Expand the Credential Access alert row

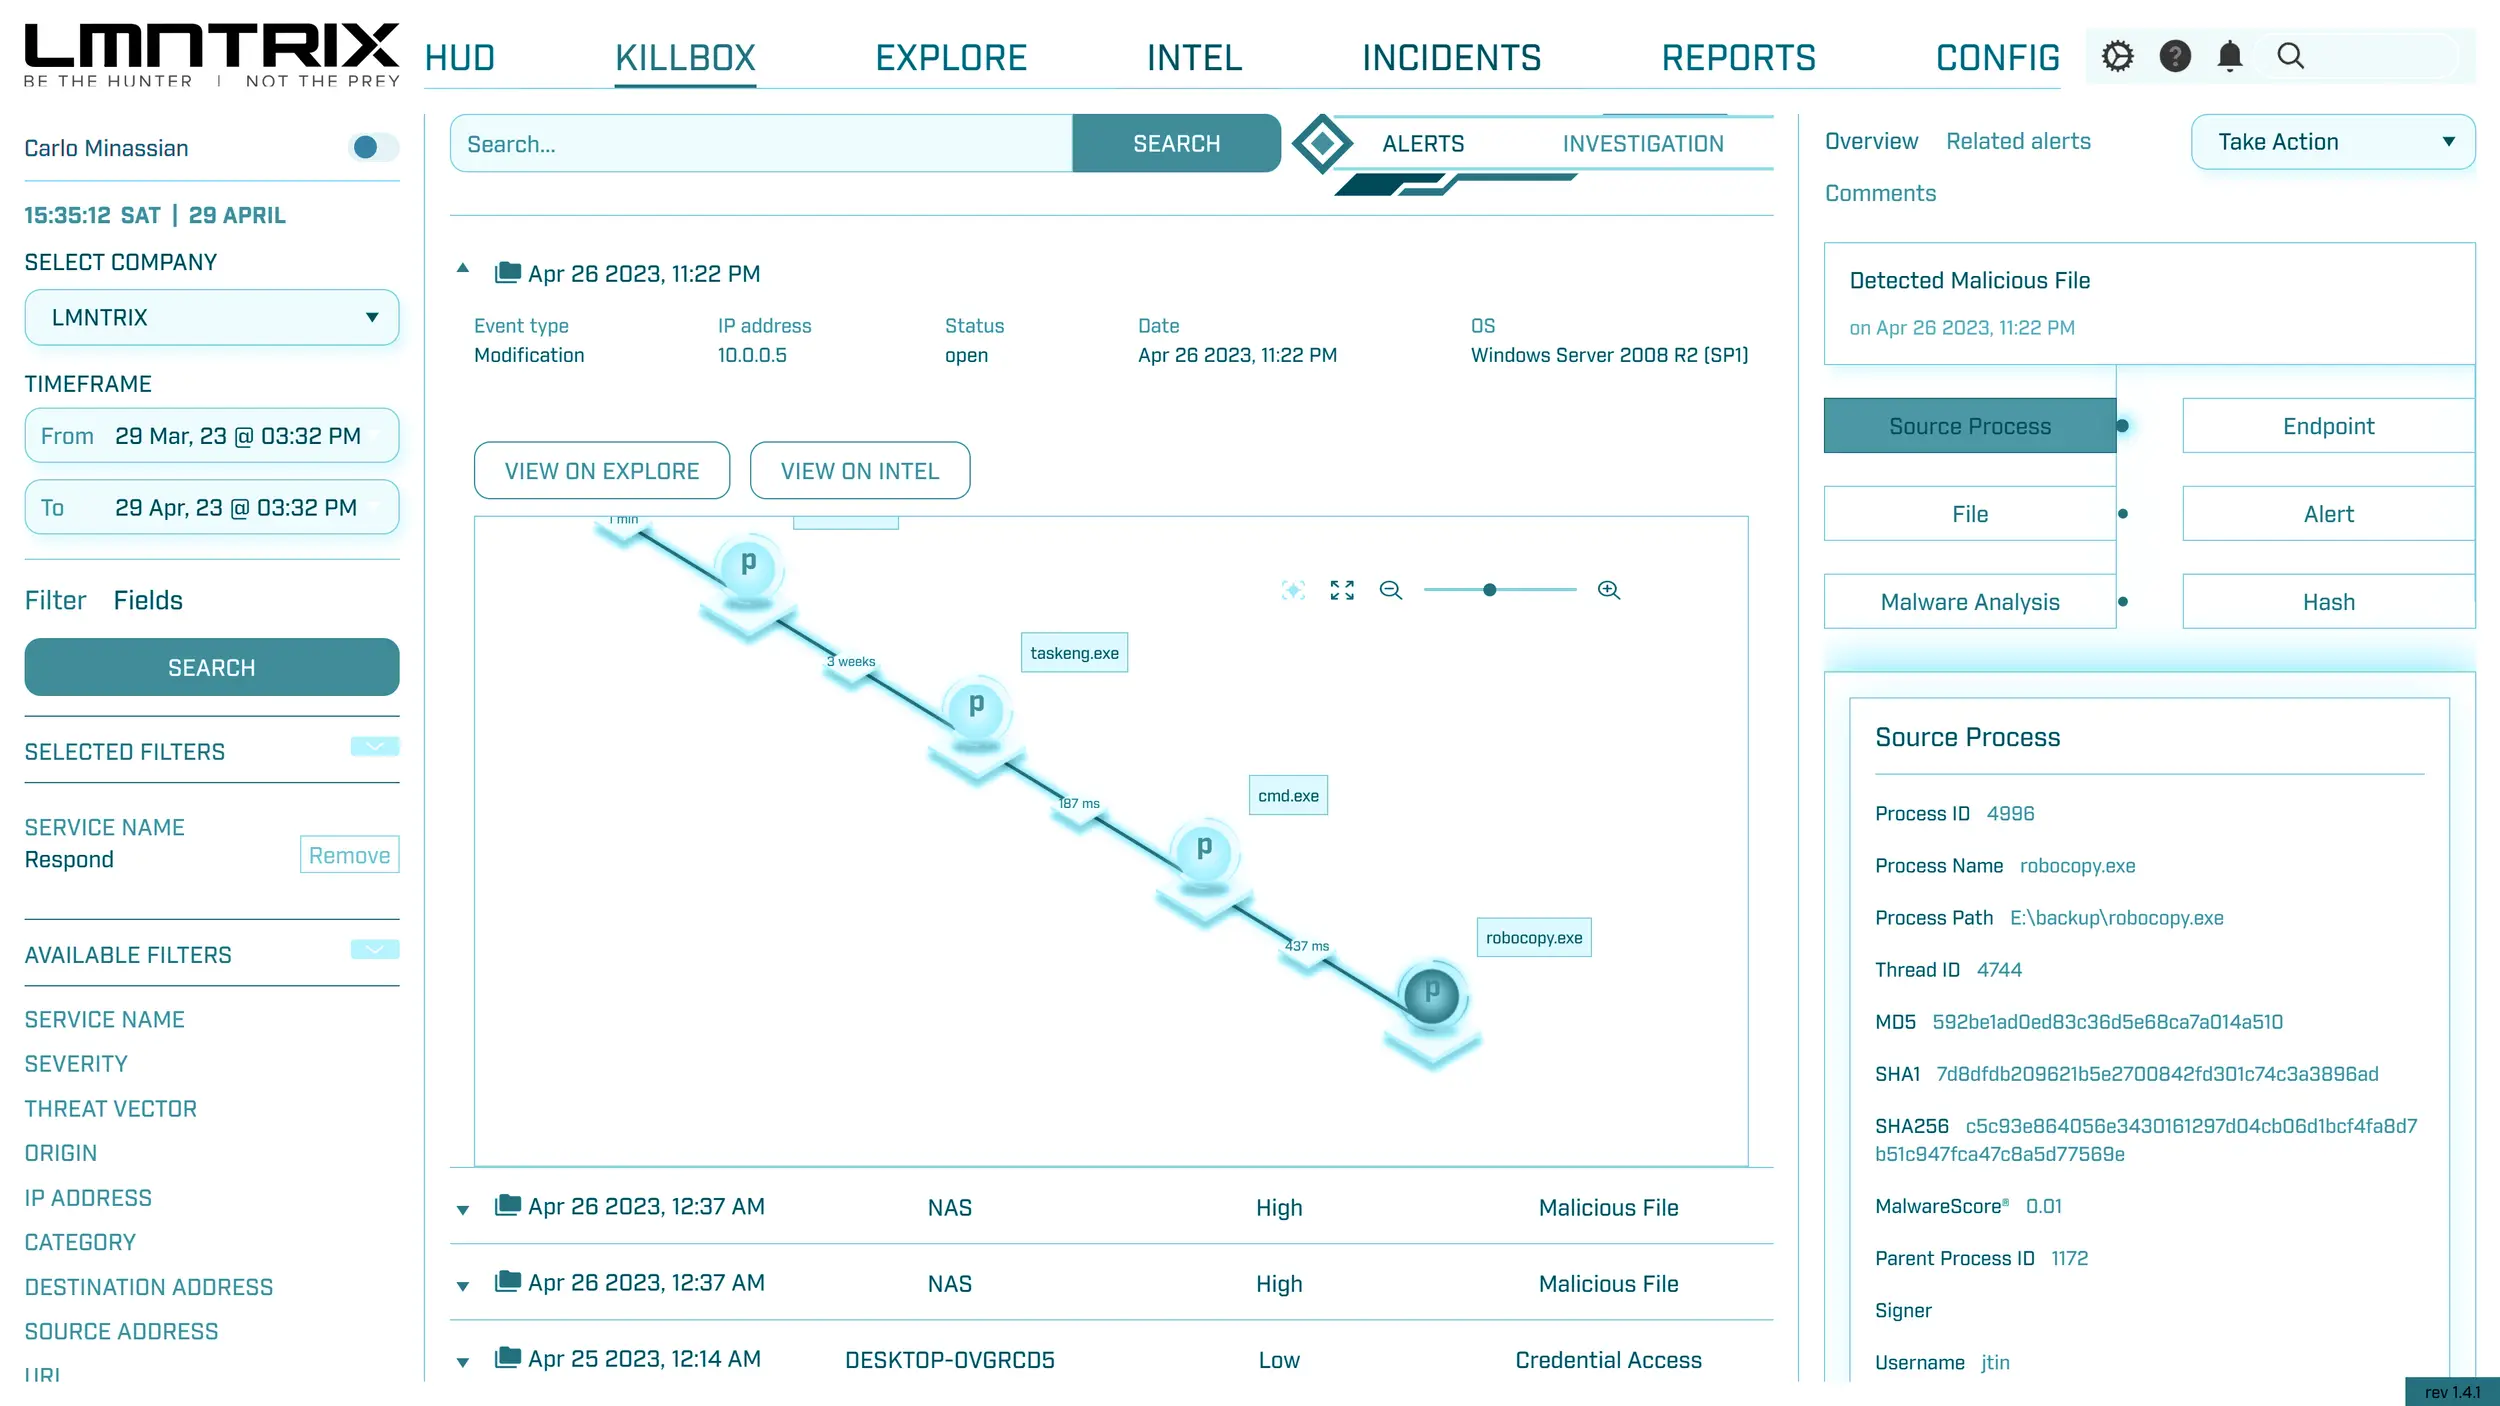coord(463,1361)
